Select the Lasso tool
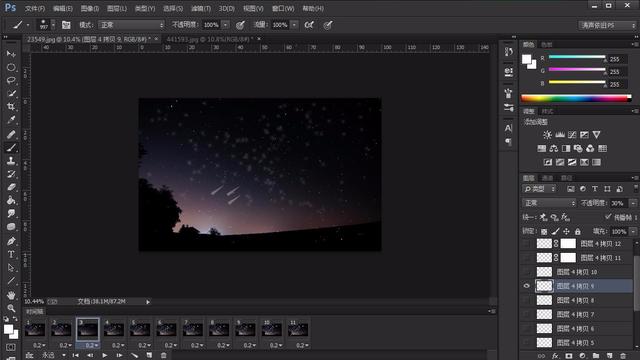The height and width of the screenshot is (360, 640). click(x=11, y=80)
